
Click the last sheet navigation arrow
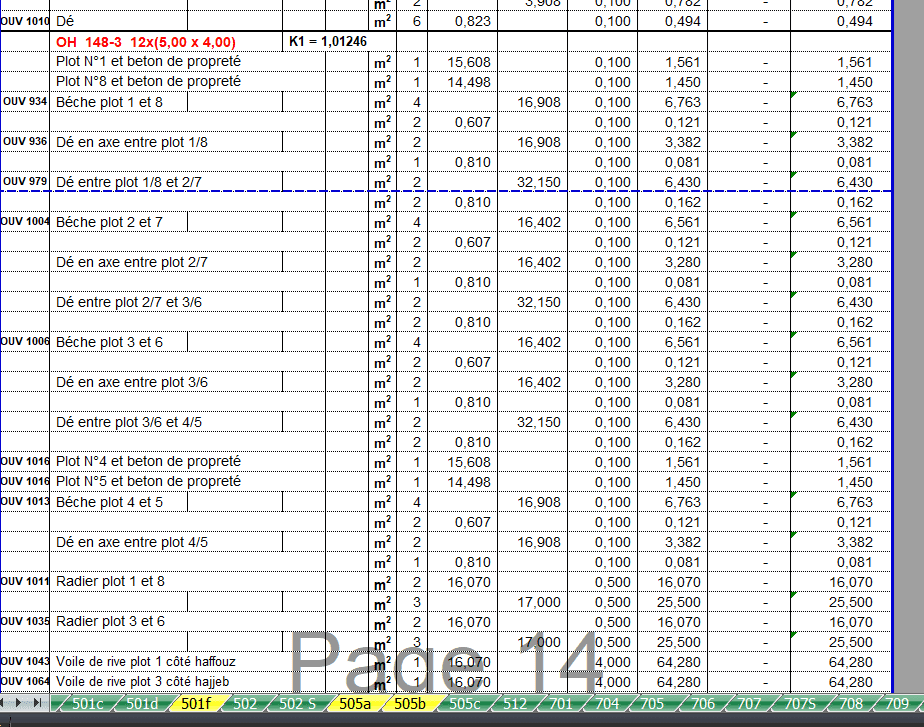point(39,704)
